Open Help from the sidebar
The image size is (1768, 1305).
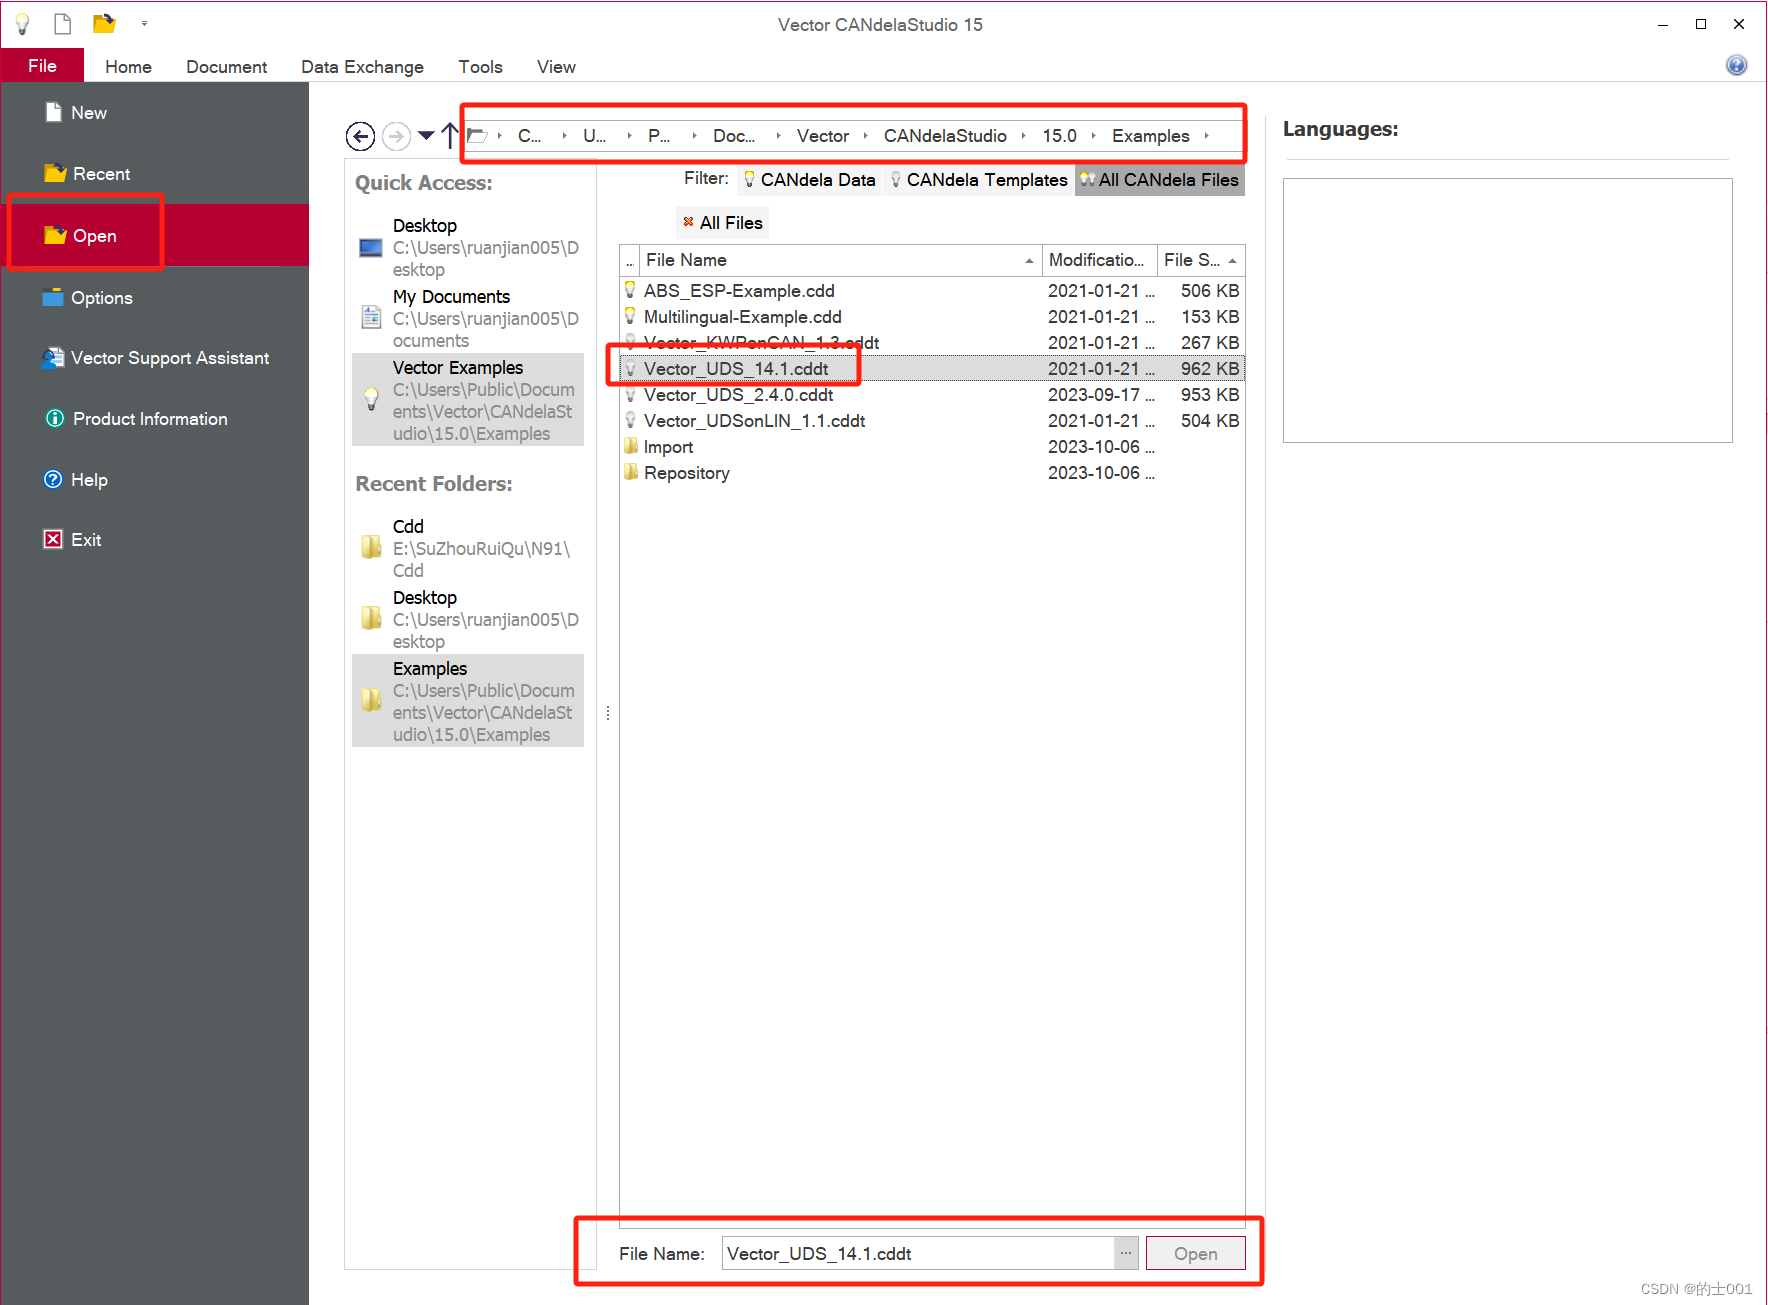click(155, 480)
